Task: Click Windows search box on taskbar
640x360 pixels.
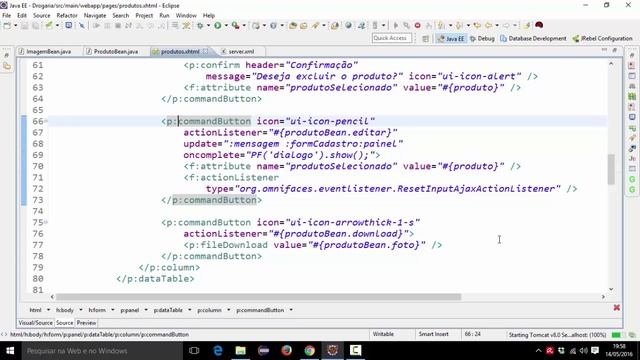Action: coord(102,351)
